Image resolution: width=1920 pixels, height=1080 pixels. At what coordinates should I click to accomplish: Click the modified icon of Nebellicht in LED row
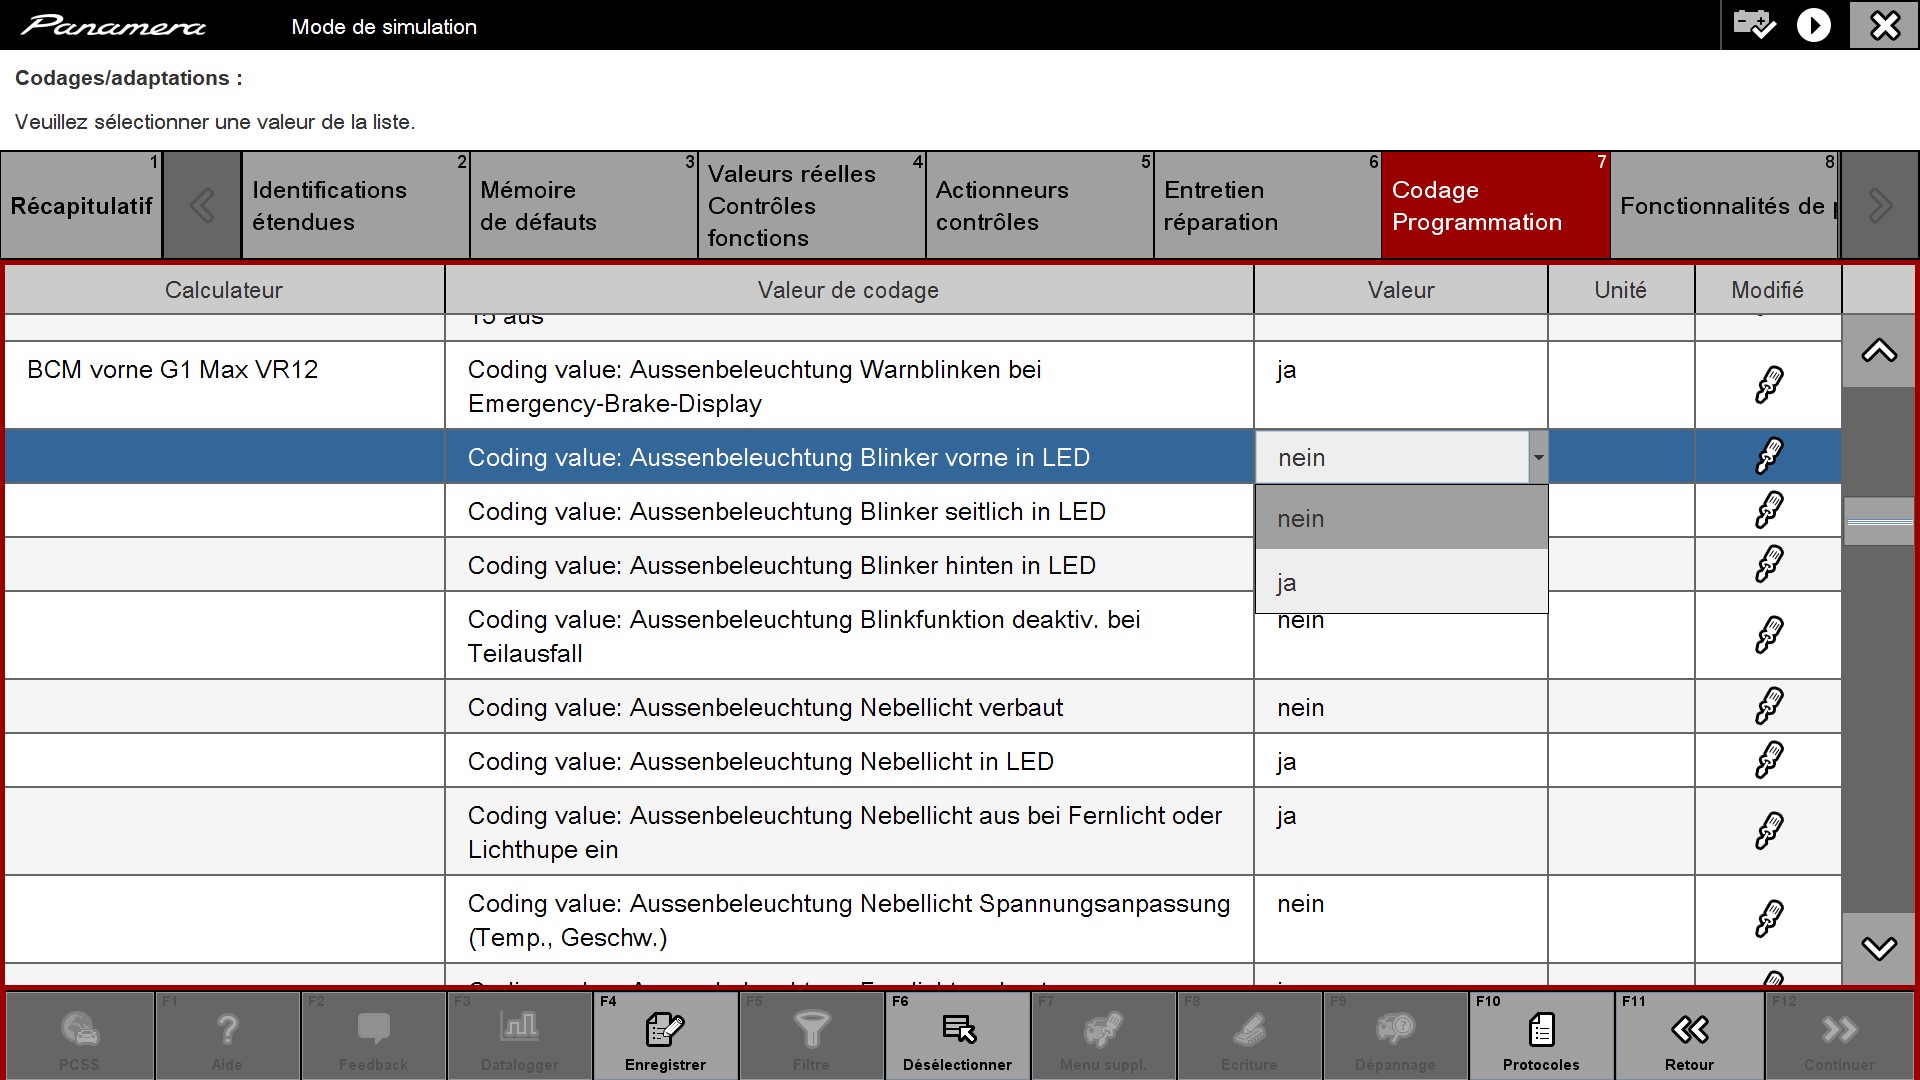tap(1769, 760)
